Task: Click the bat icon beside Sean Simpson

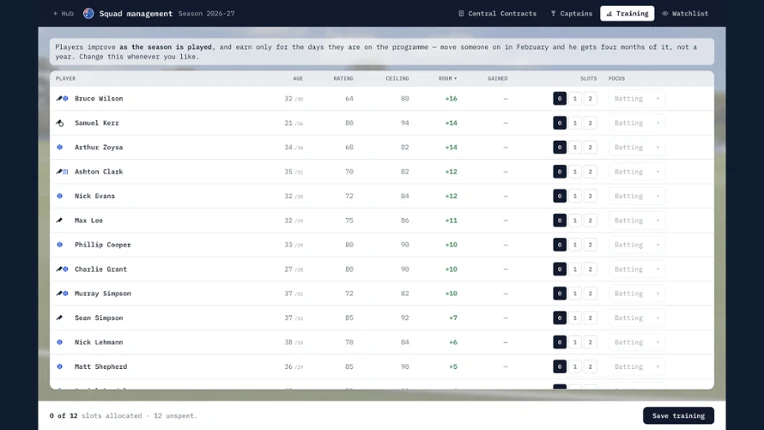Action: click(59, 318)
